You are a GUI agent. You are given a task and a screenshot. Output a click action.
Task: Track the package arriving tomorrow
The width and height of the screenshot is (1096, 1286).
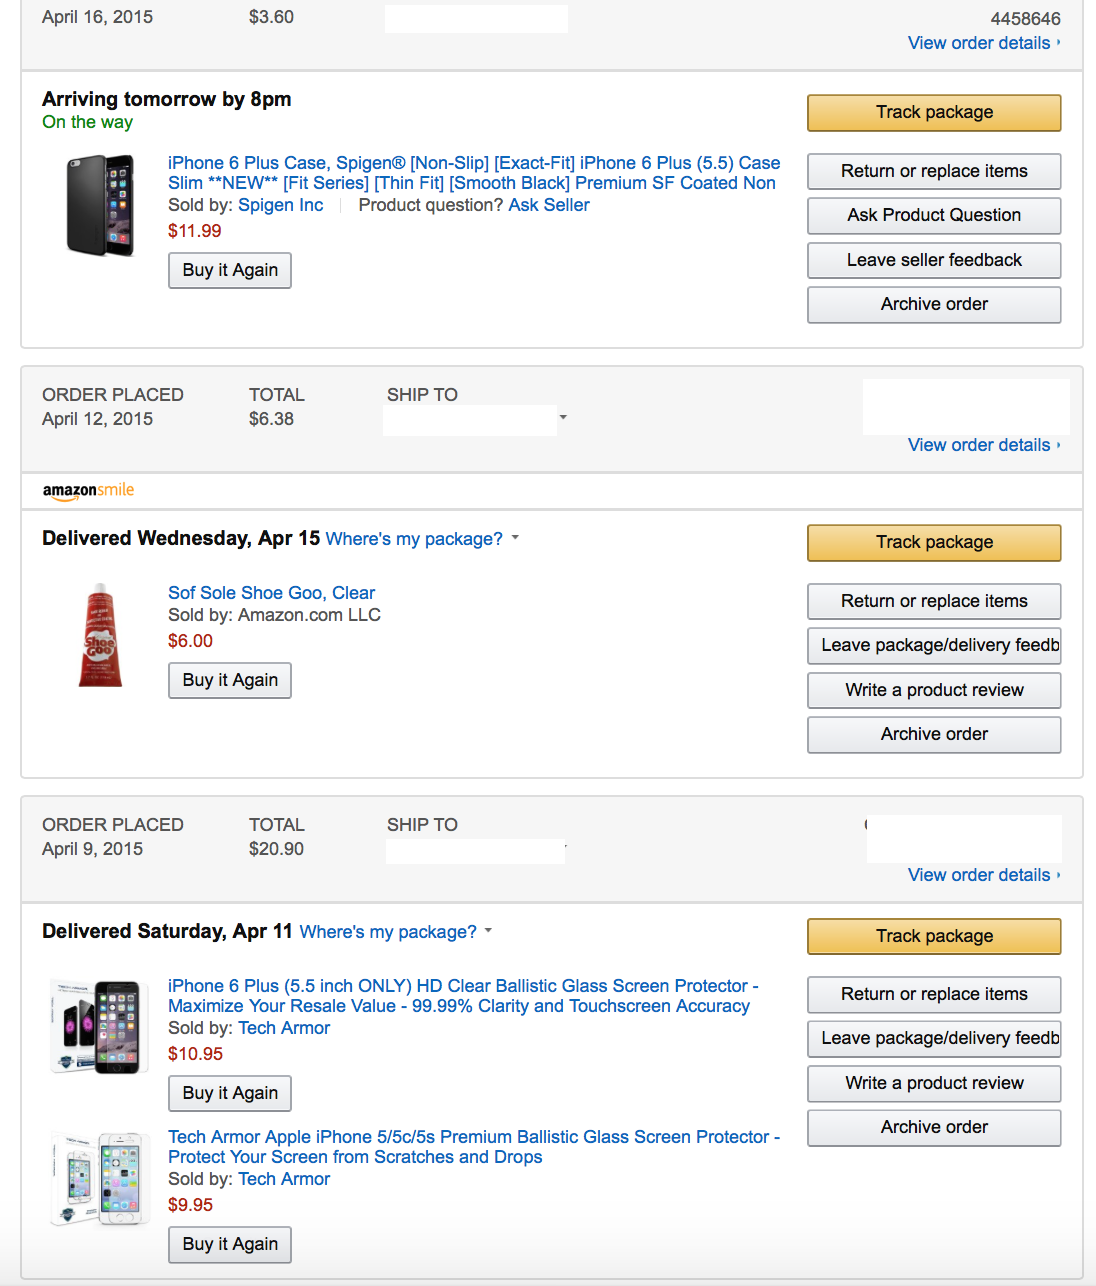pyautogui.click(x=934, y=112)
